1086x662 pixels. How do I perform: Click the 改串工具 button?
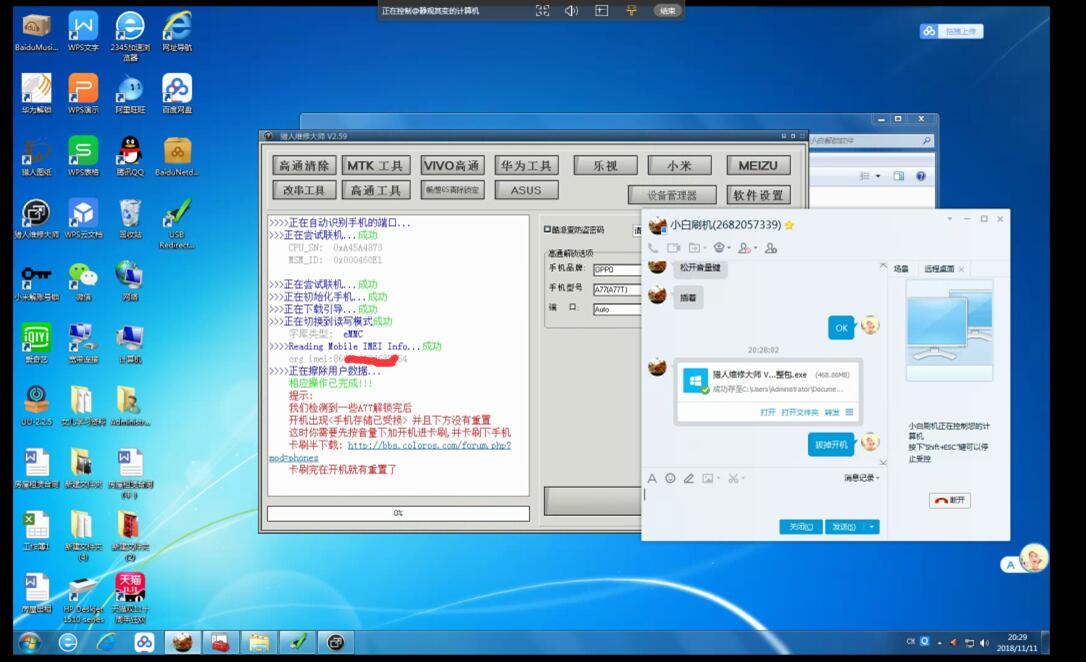coord(304,190)
